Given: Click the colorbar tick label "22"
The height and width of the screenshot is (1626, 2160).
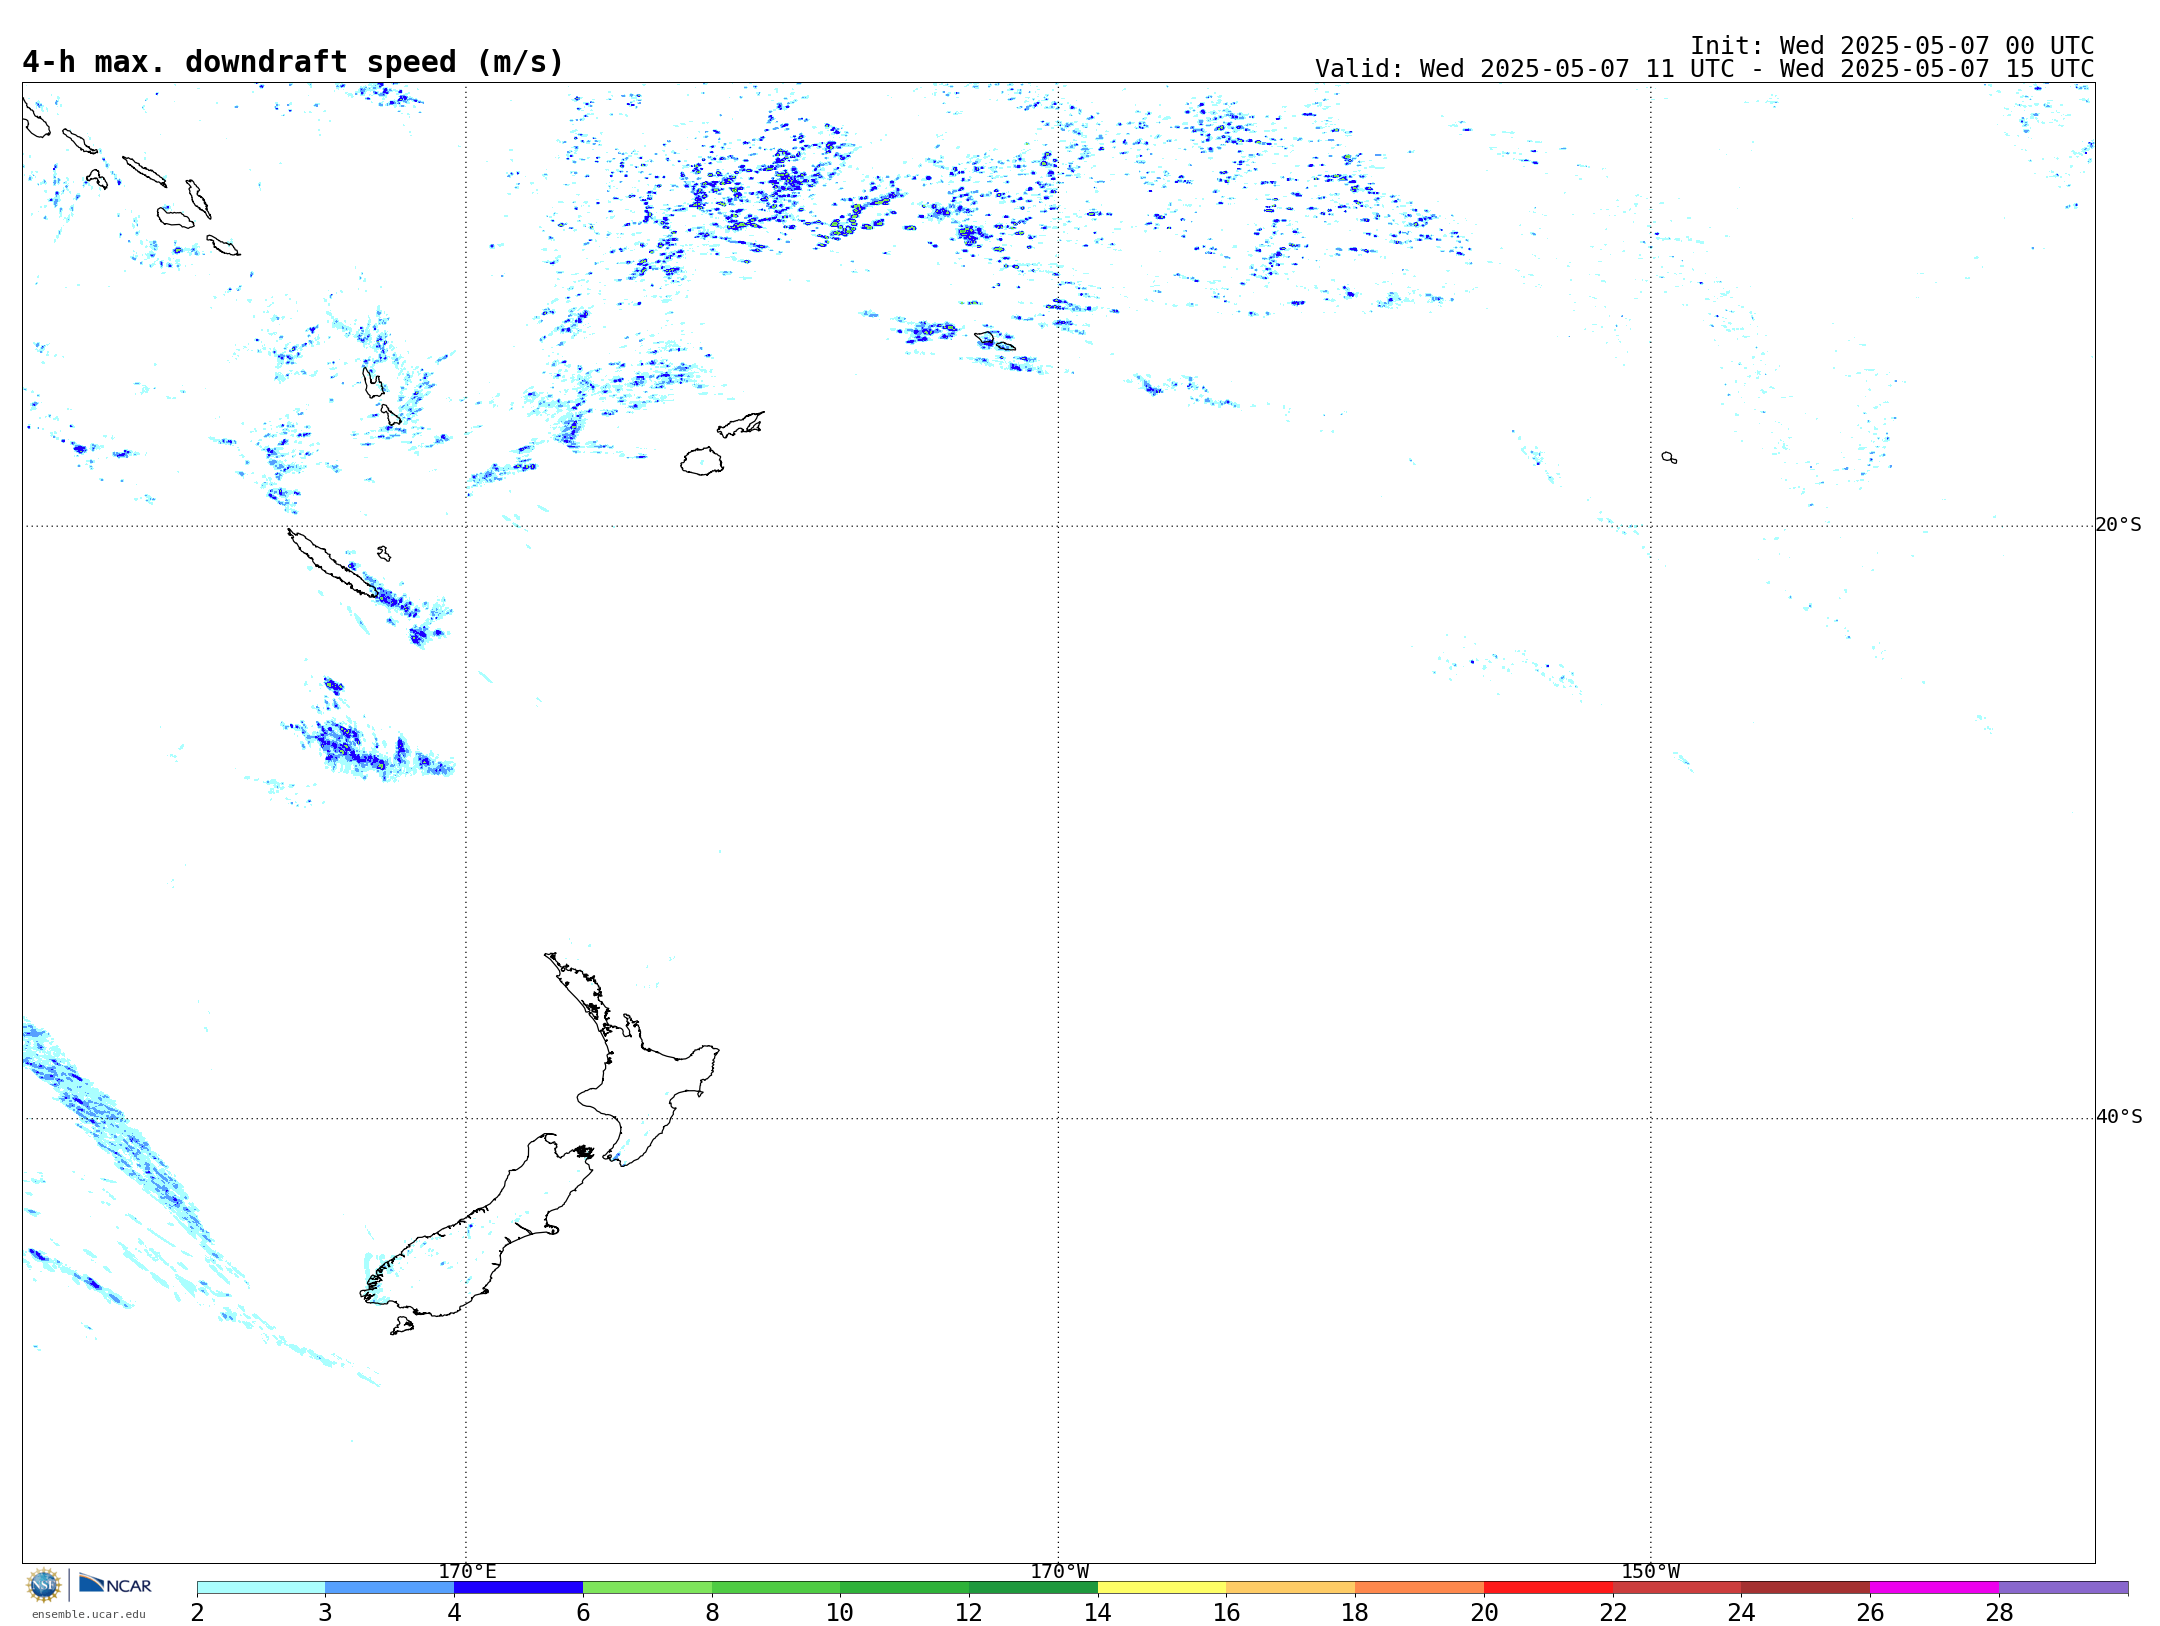Looking at the screenshot, I should [1613, 1612].
